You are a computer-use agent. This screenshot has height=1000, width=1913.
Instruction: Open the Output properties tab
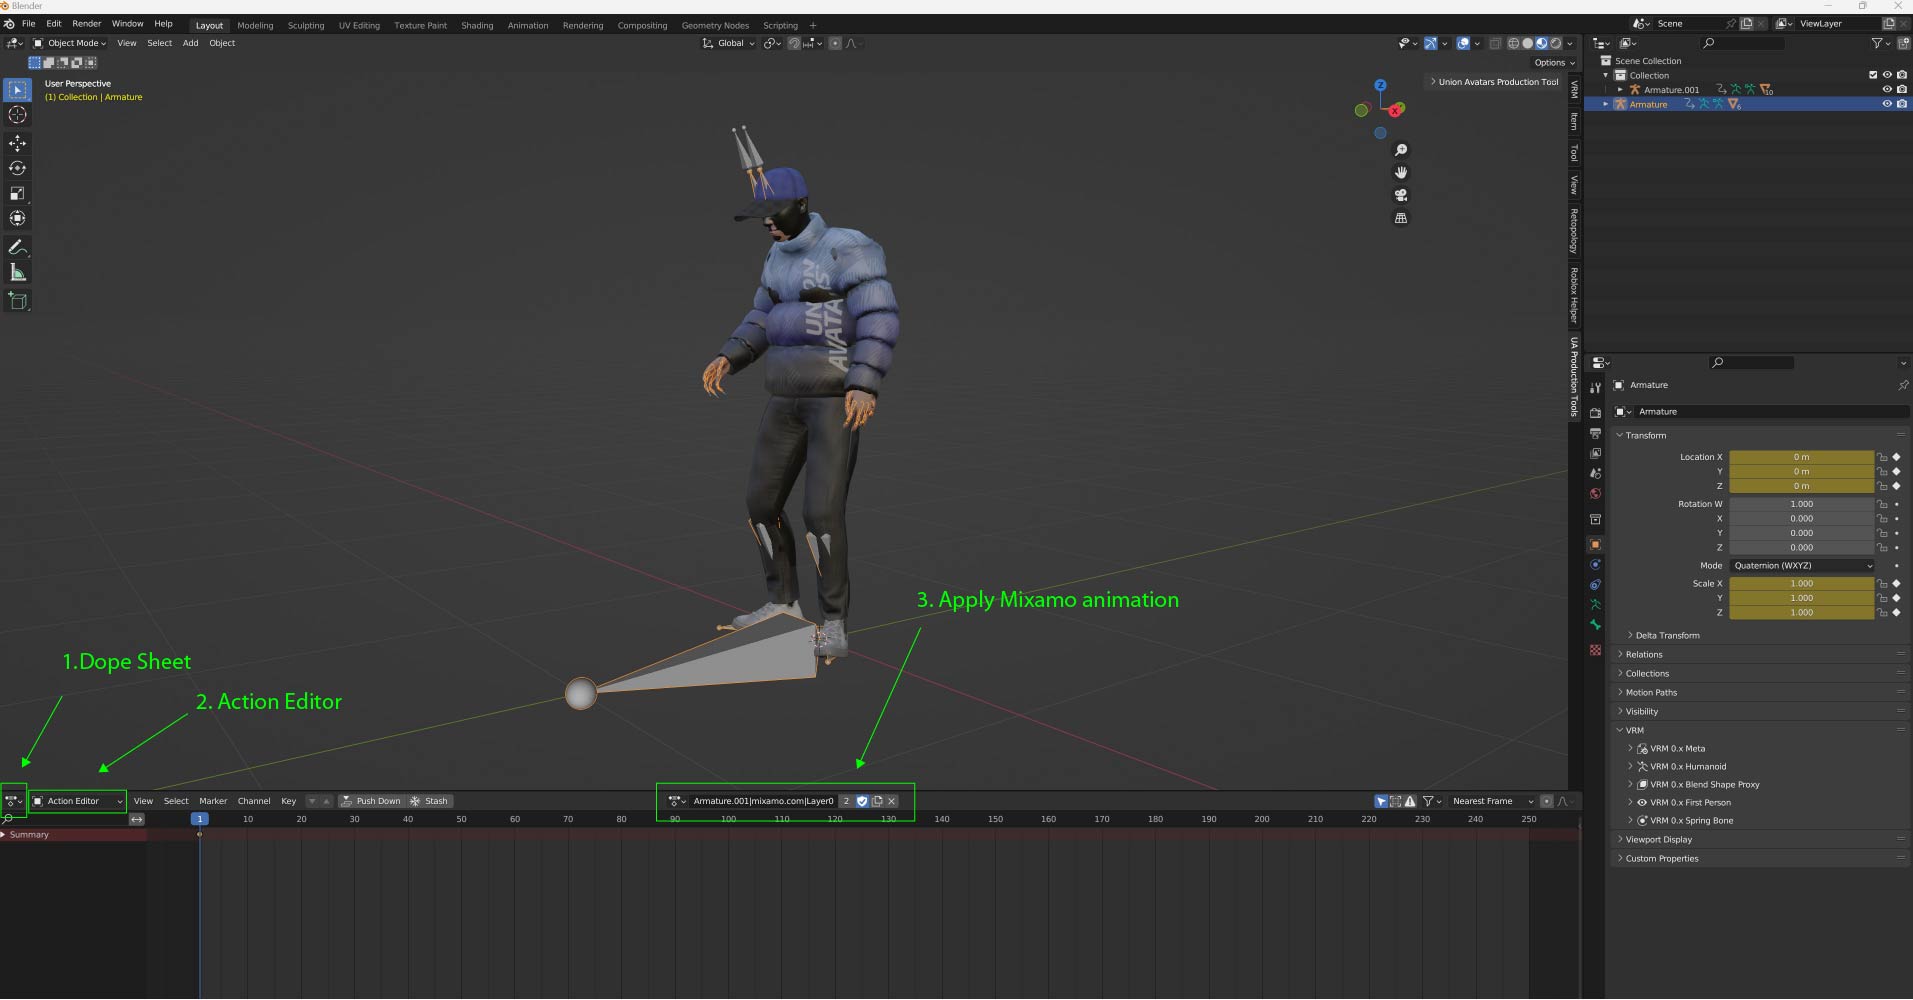pos(1595,433)
